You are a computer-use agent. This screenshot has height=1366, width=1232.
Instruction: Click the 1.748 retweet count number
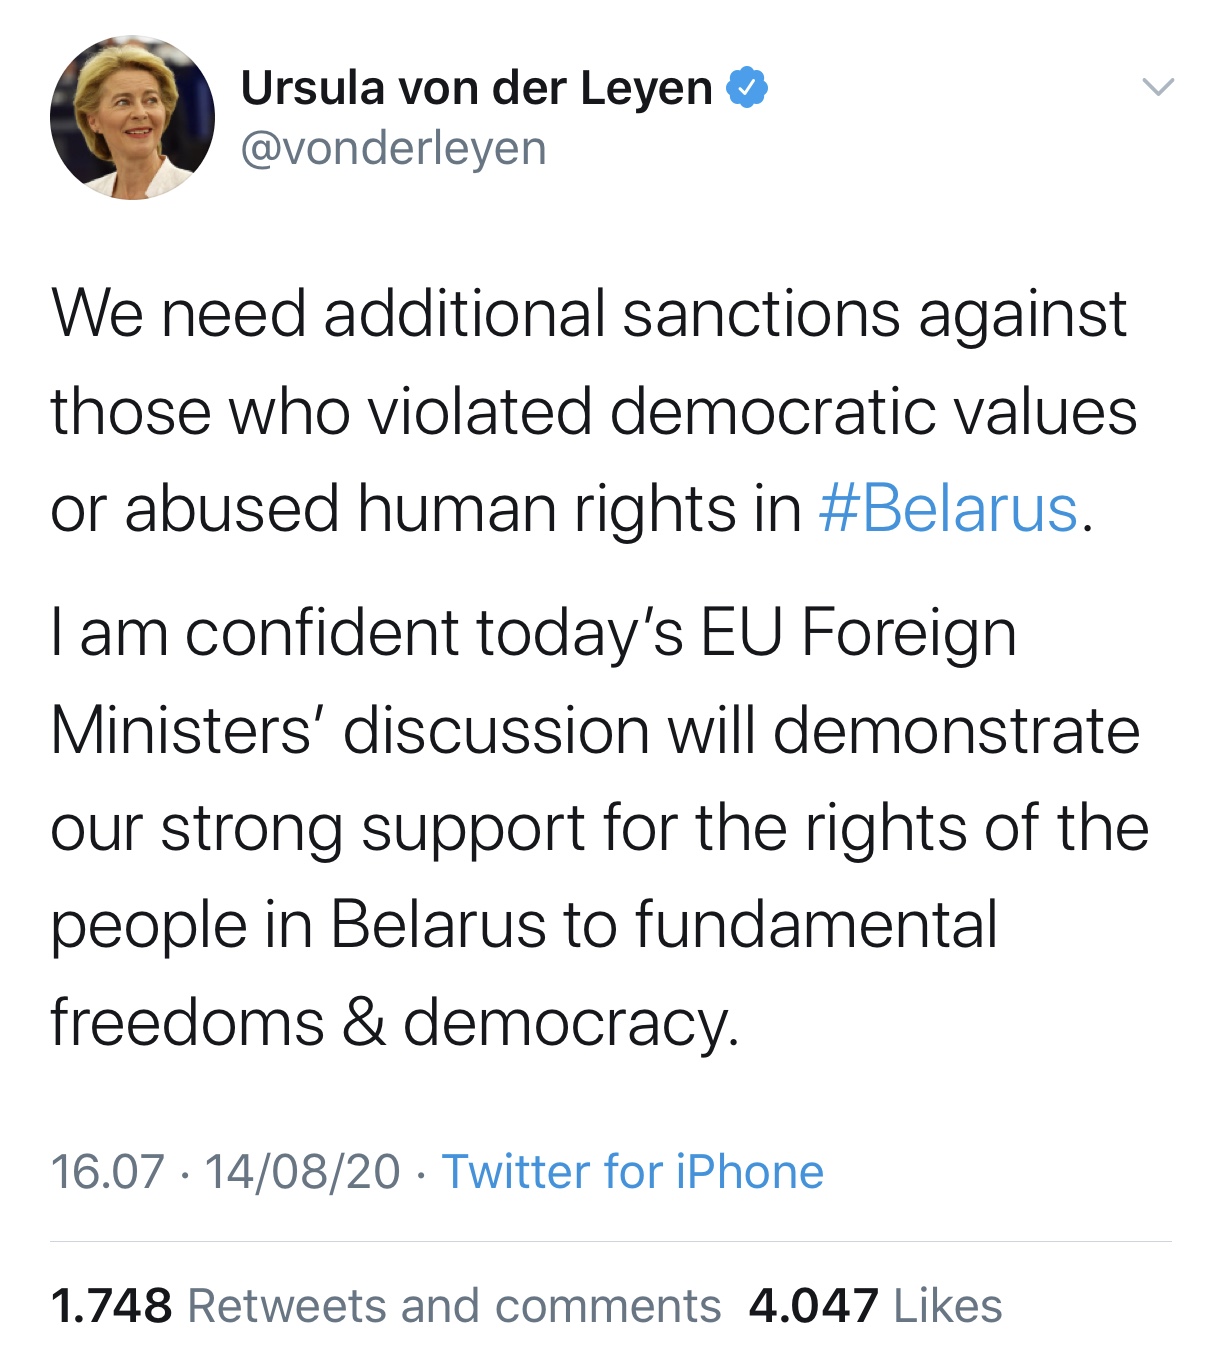[111, 1306]
